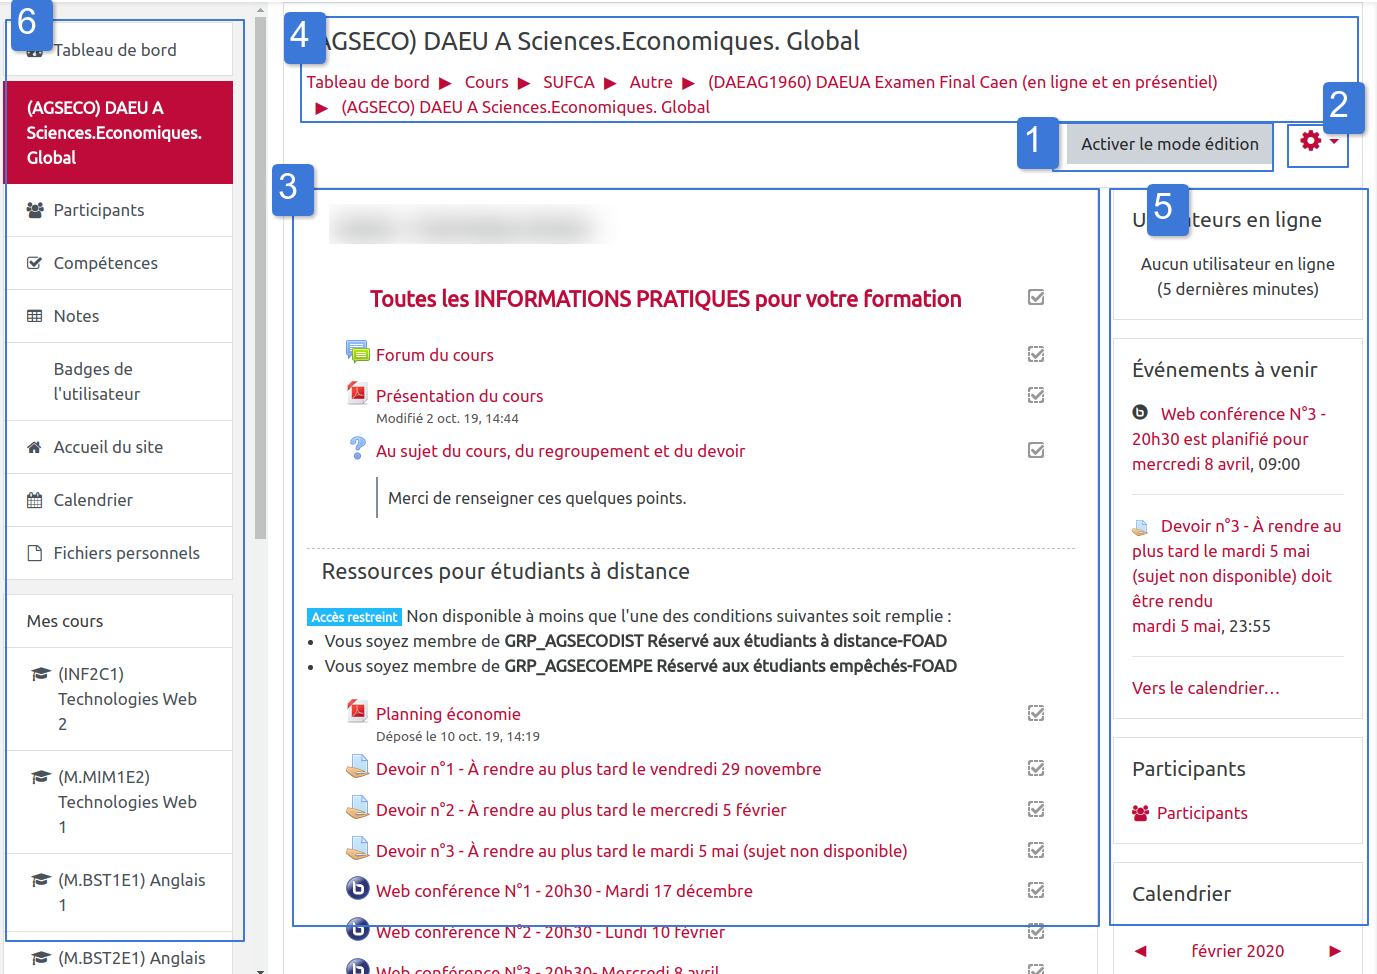
Task: Open the gear actions dropdown menu
Action: tap(1318, 142)
